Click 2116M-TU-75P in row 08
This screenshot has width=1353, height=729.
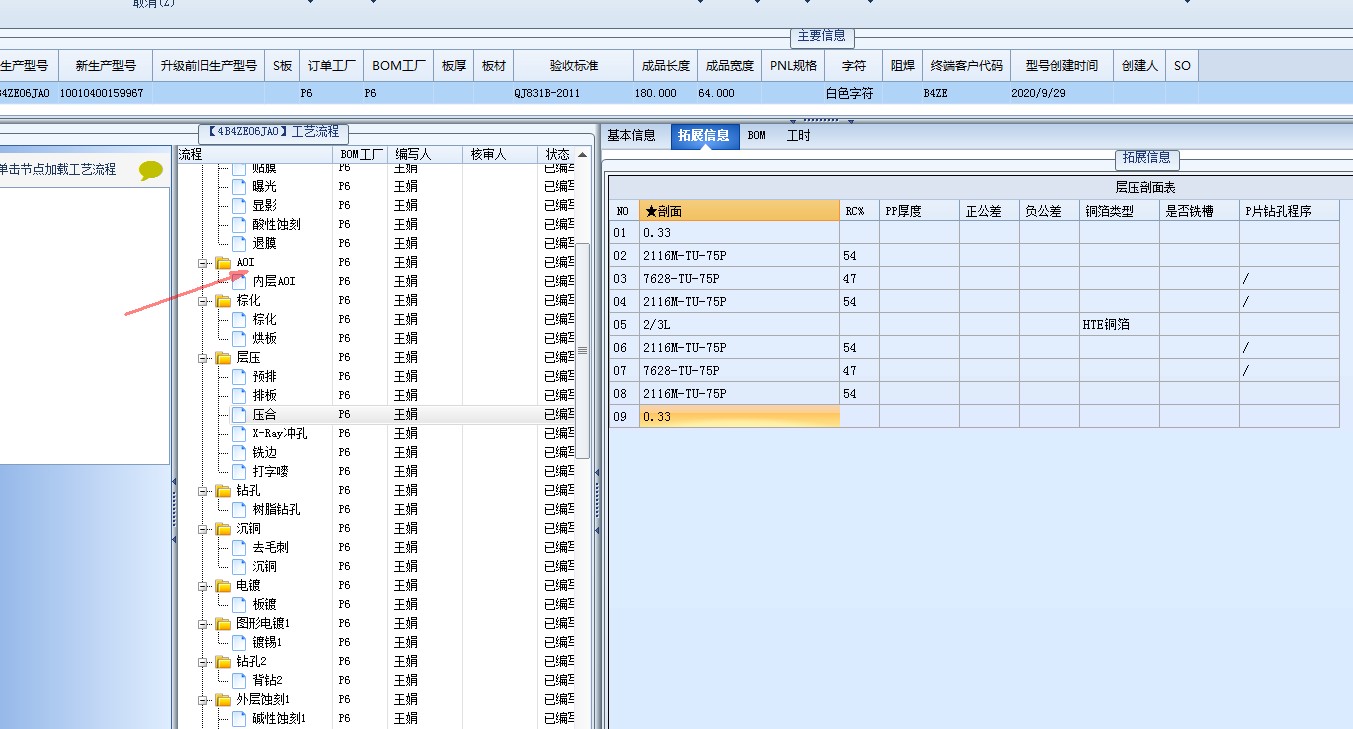coord(739,394)
